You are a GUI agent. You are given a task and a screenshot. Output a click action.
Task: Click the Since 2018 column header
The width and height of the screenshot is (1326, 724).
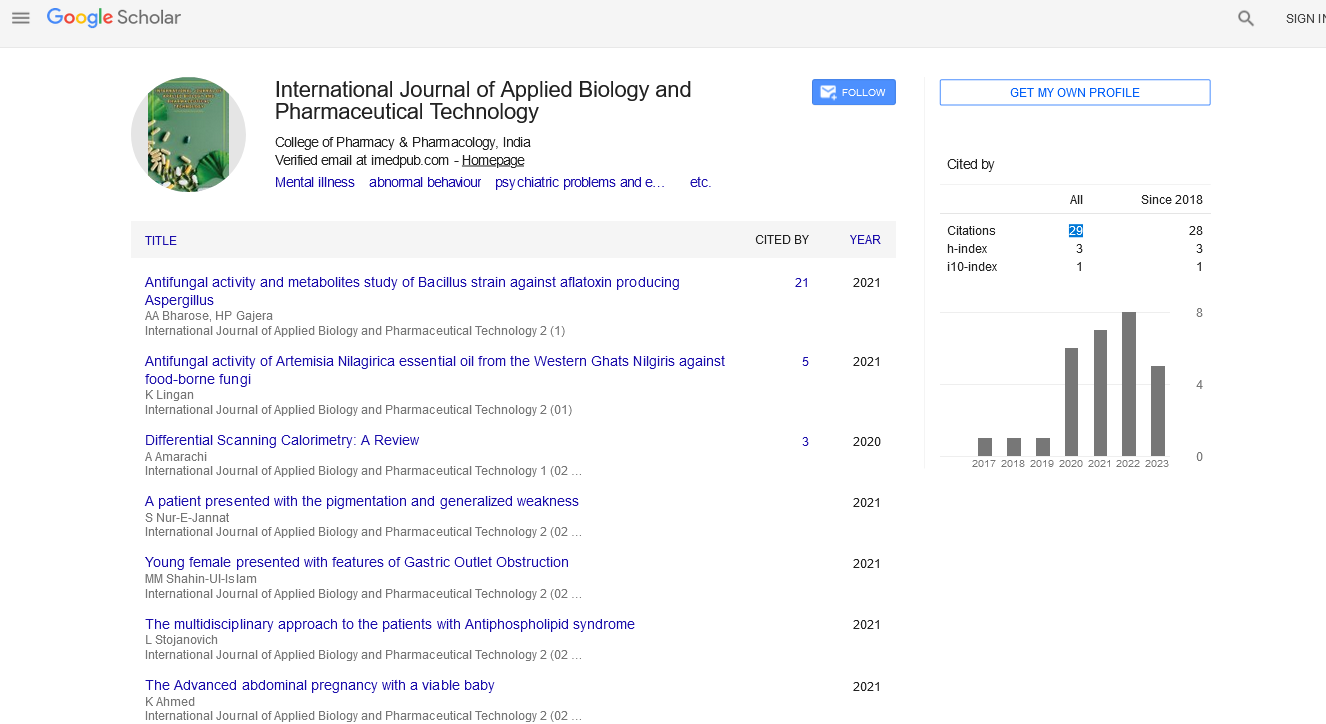coord(1172,200)
